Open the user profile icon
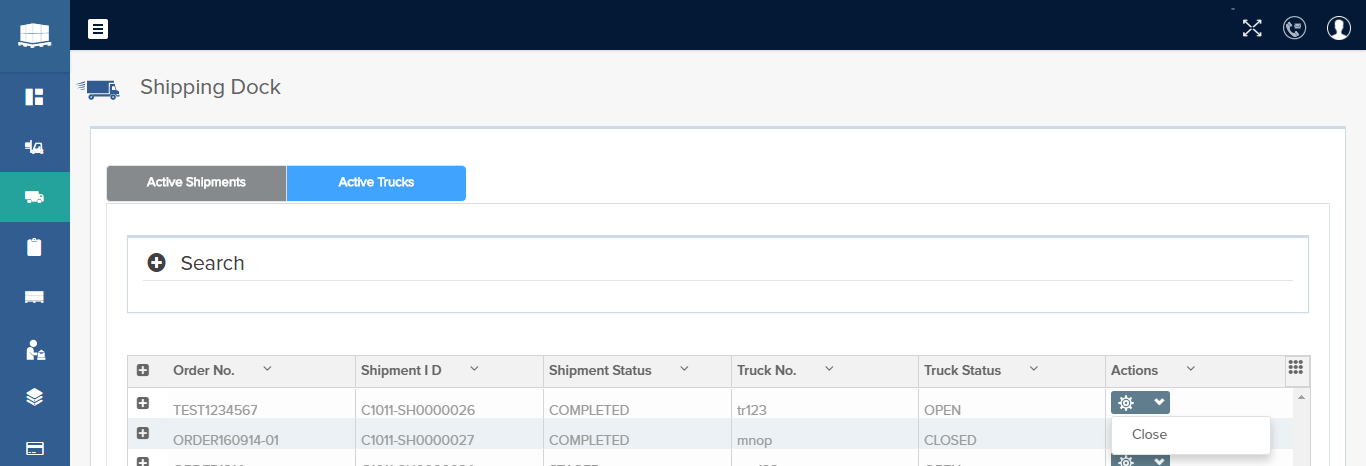The image size is (1366, 466). point(1339,28)
